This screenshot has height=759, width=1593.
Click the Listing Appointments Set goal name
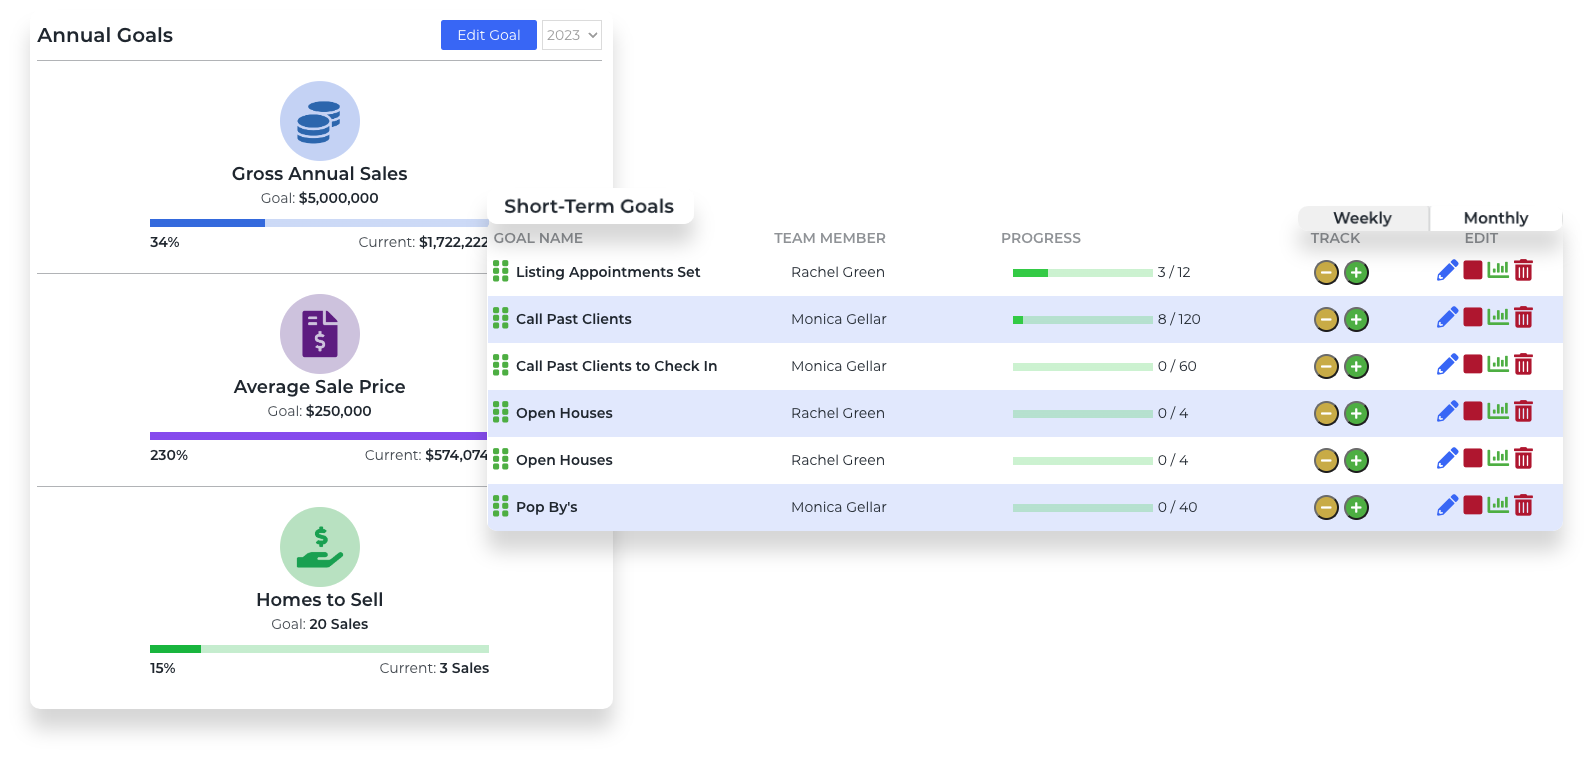608,272
